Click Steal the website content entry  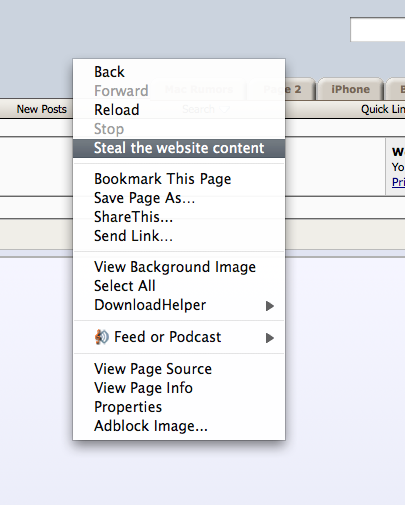coord(179,148)
